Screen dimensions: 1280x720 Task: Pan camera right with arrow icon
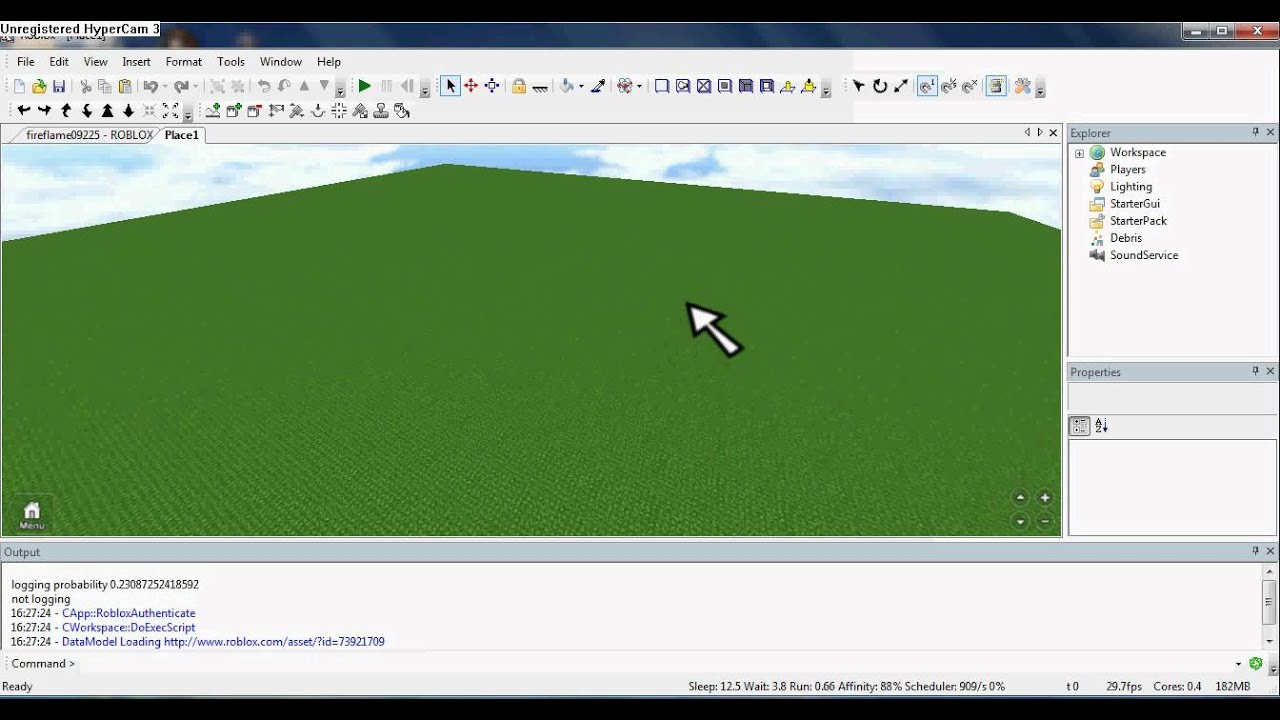point(44,110)
